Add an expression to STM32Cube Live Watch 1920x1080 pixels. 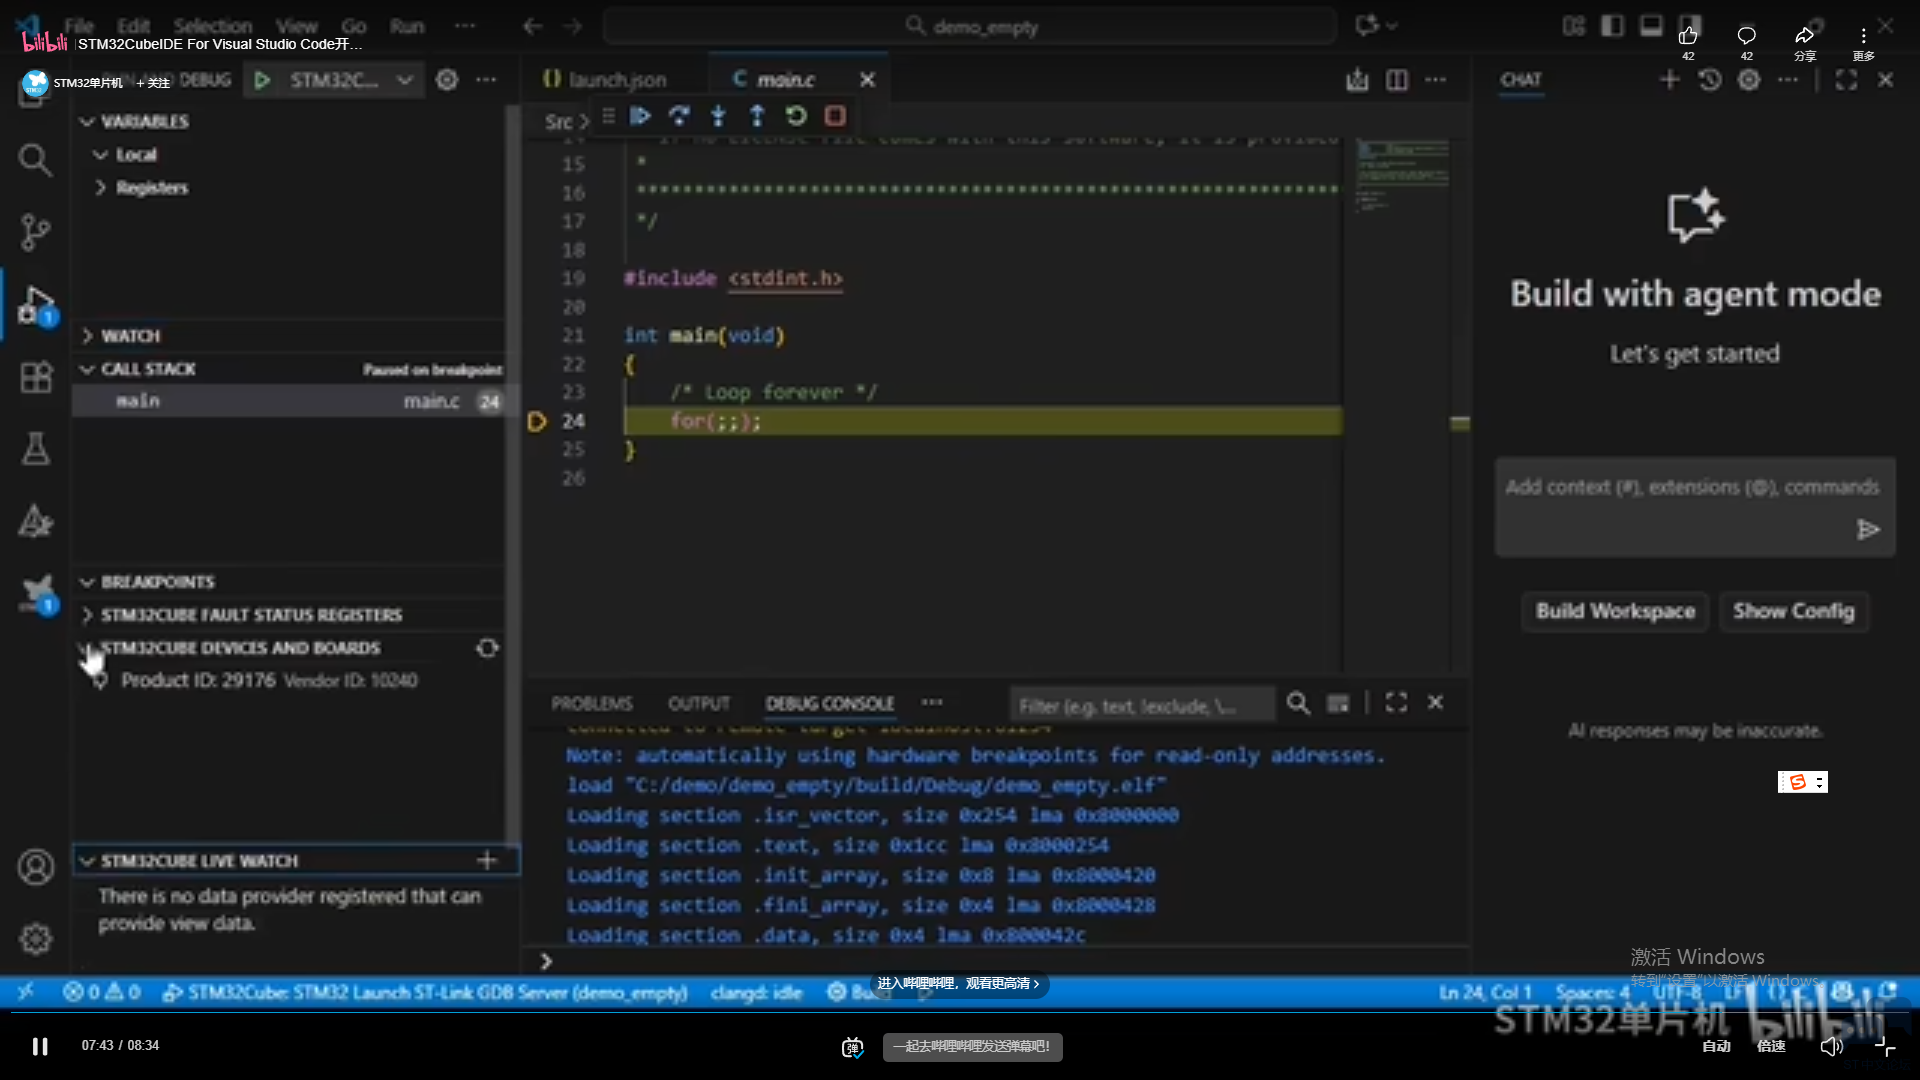pyautogui.click(x=487, y=860)
